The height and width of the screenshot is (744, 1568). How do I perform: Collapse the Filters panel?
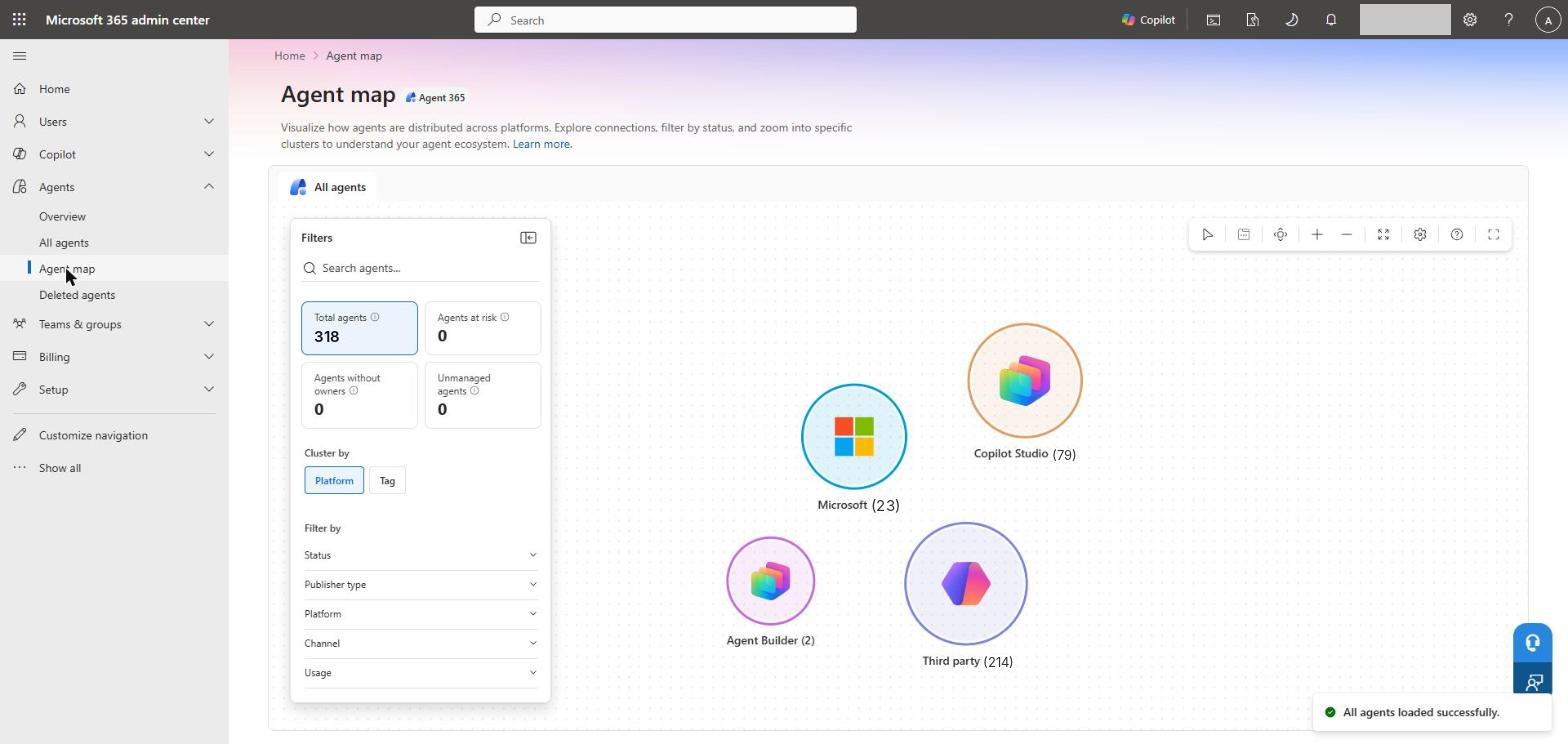(528, 237)
